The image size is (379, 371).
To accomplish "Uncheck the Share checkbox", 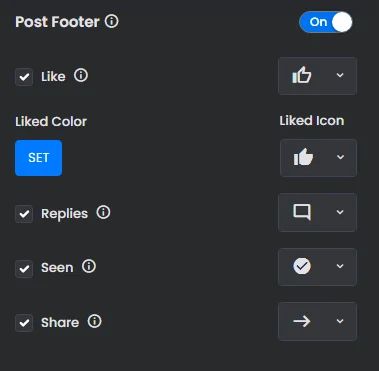I will coord(24,323).
